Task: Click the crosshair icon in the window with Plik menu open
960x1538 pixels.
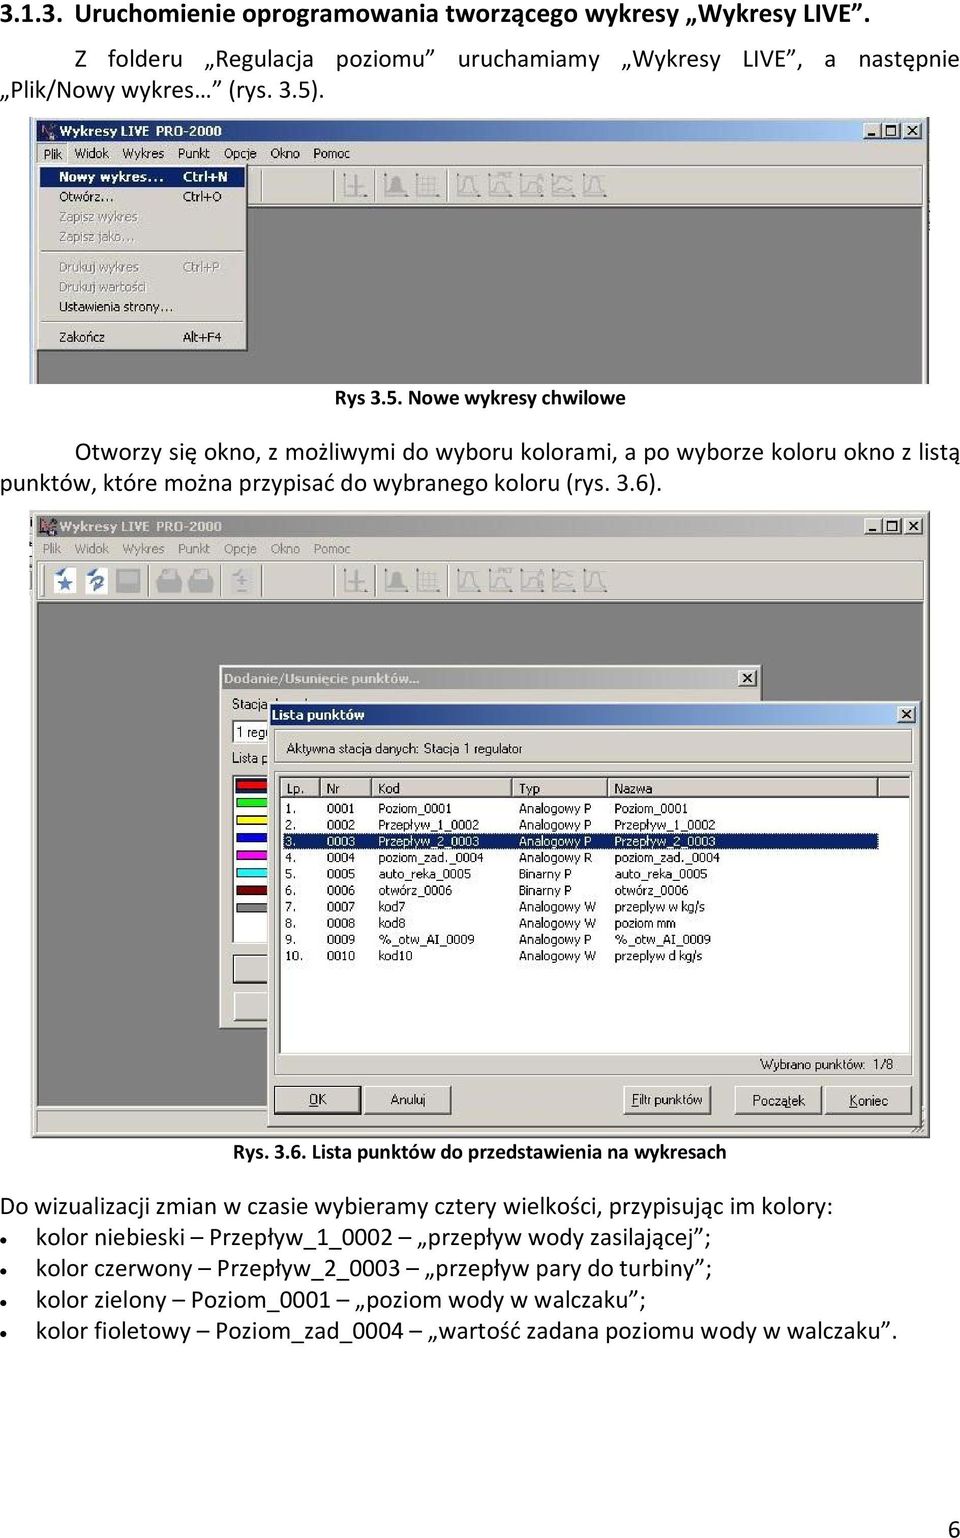Action: (x=355, y=185)
